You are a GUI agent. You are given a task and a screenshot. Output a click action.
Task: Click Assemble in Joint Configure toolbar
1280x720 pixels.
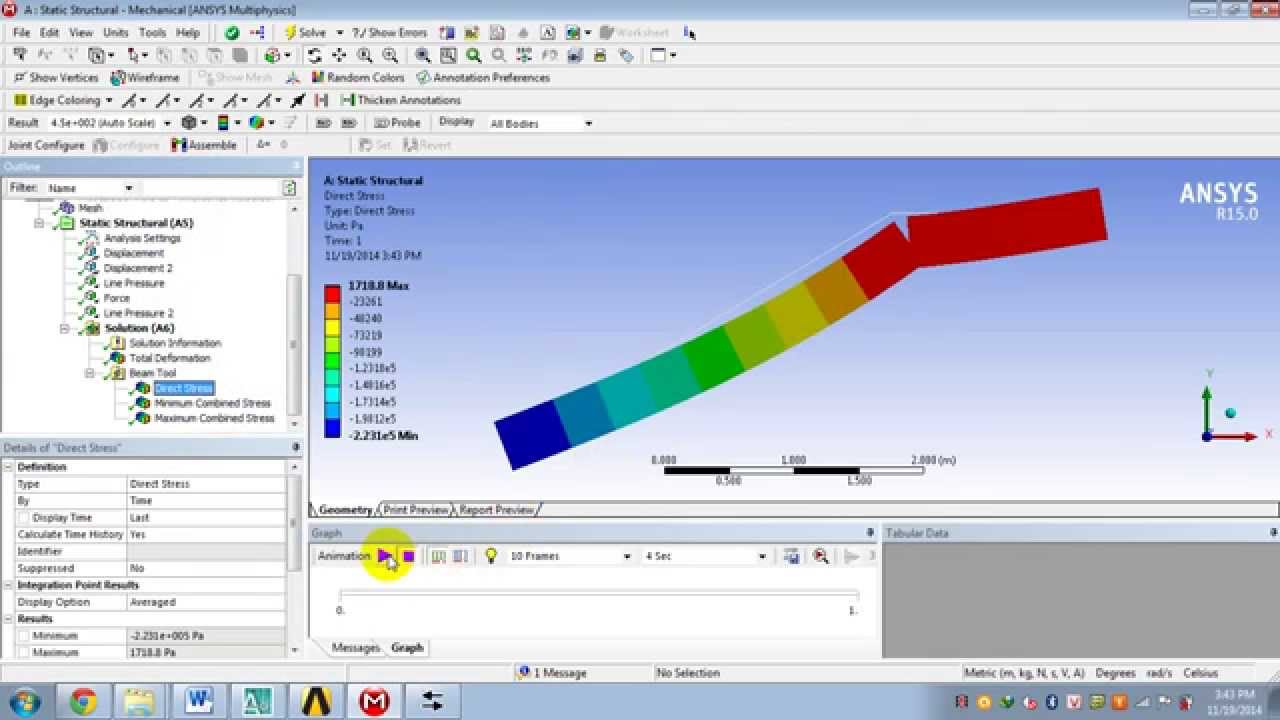pos(203,145)
